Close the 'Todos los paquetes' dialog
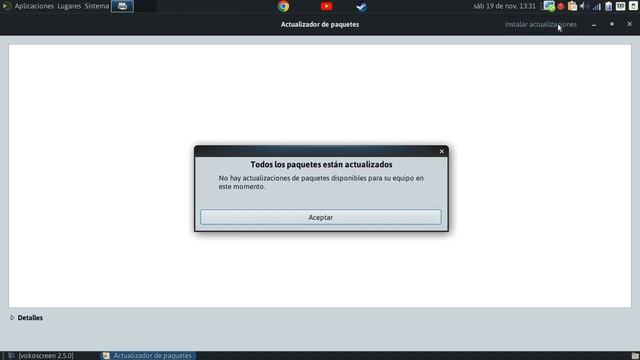Viewport: 640px width, 360px height. 442,151
